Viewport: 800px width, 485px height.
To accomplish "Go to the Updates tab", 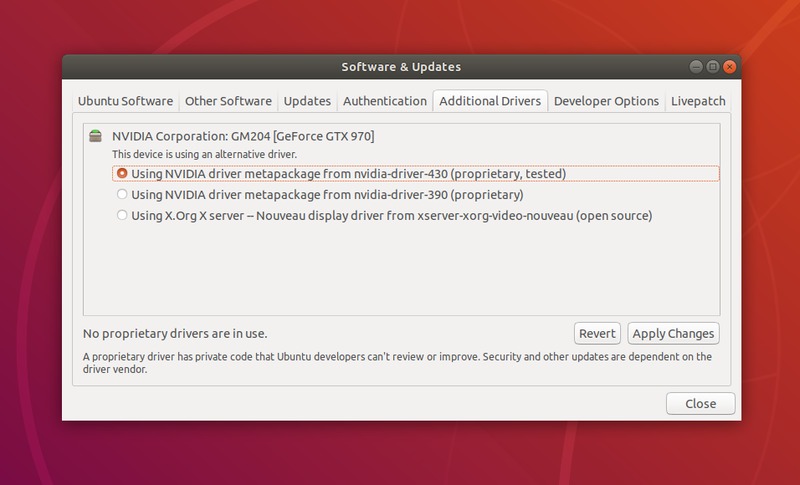I will (307, 101).
